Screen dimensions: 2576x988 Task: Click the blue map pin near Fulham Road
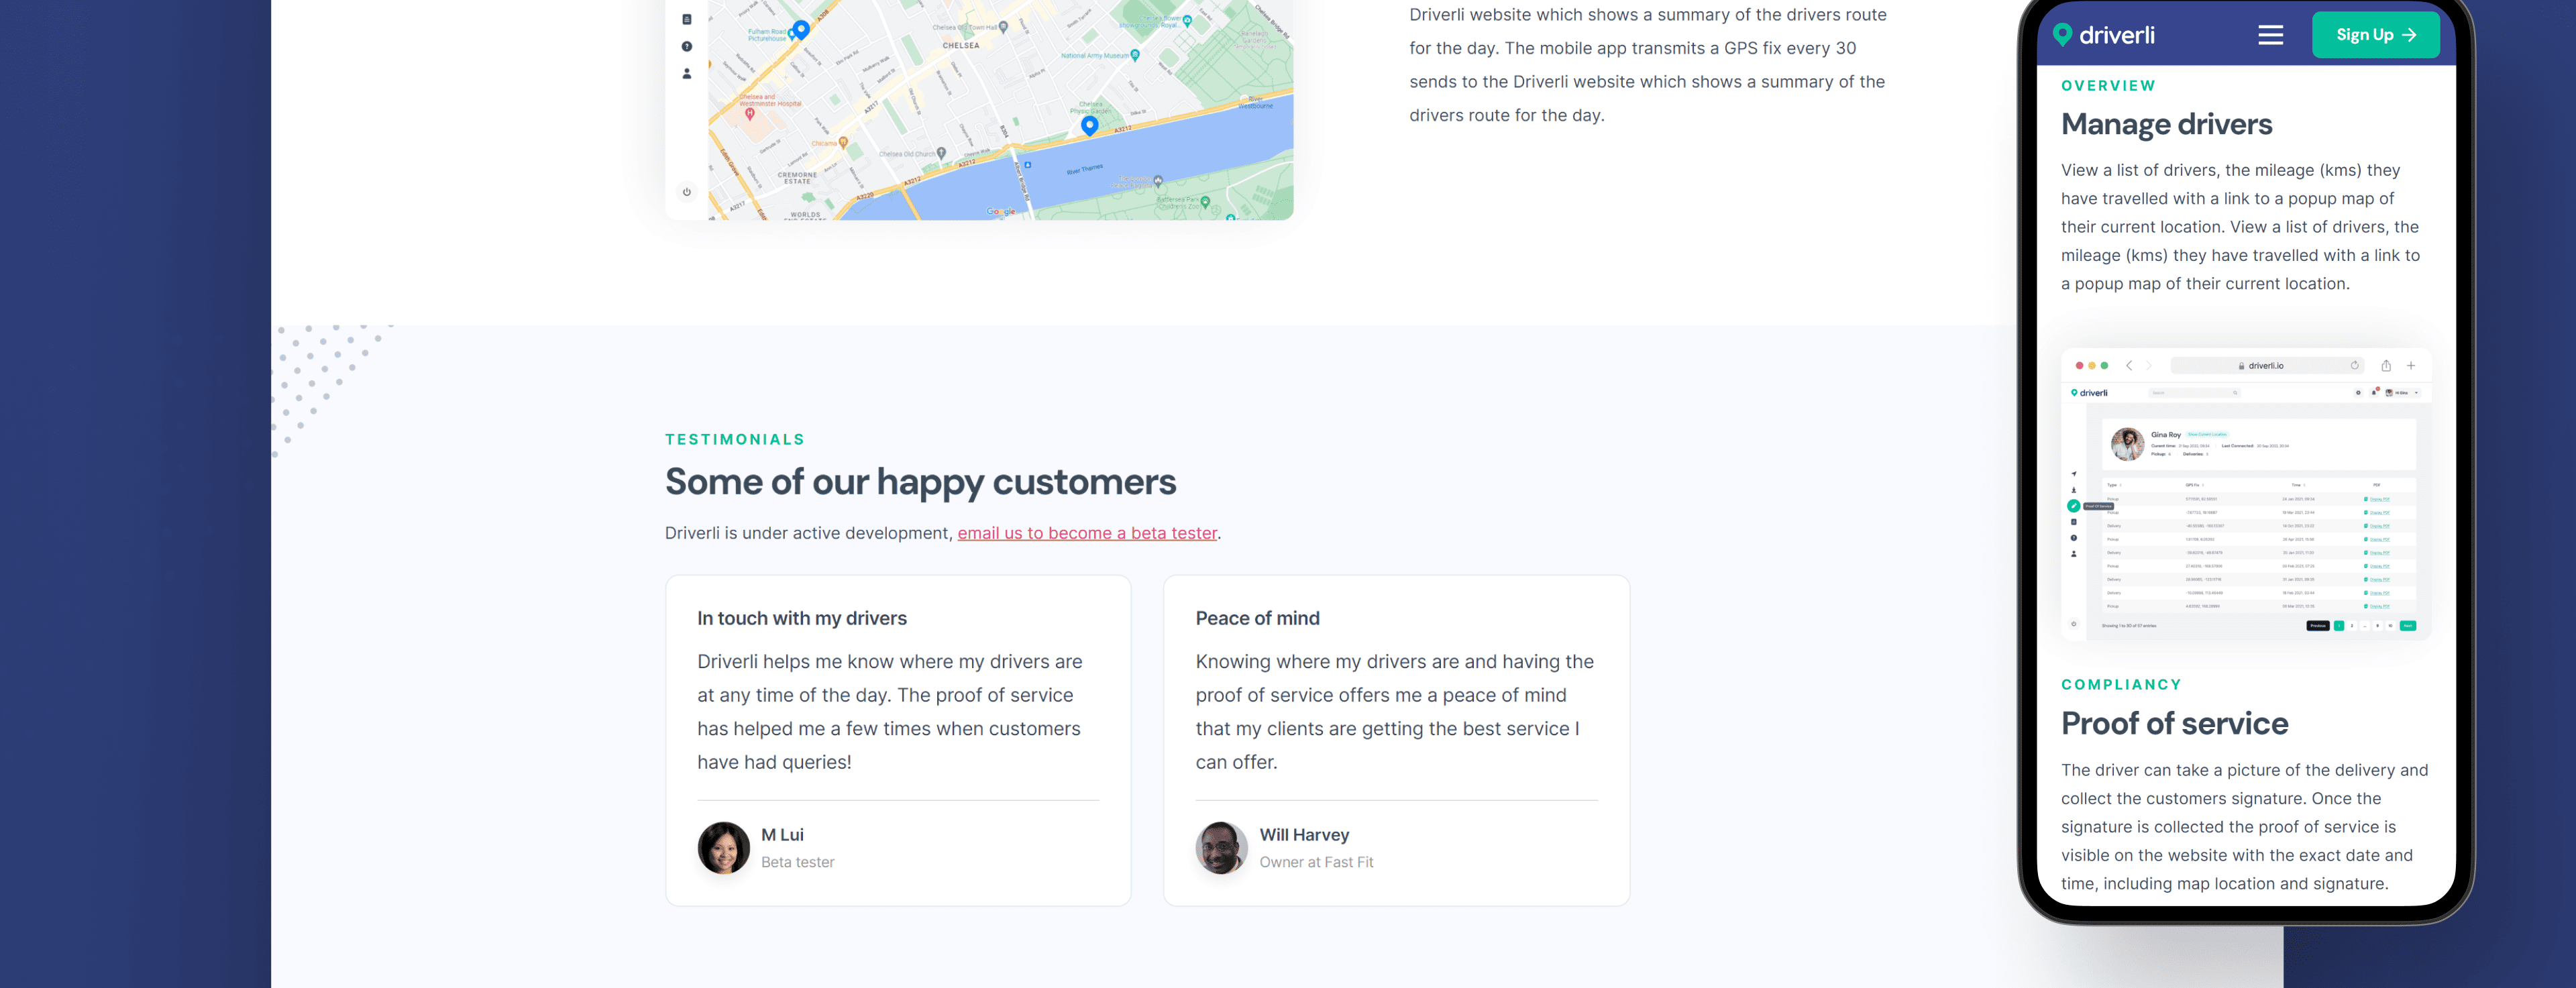(x=801, y=28)
